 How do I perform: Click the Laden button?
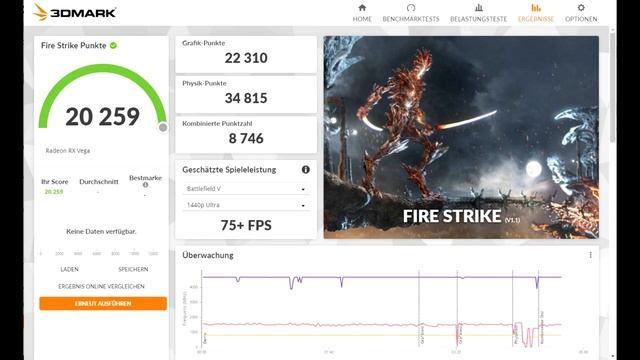point(69,269)
